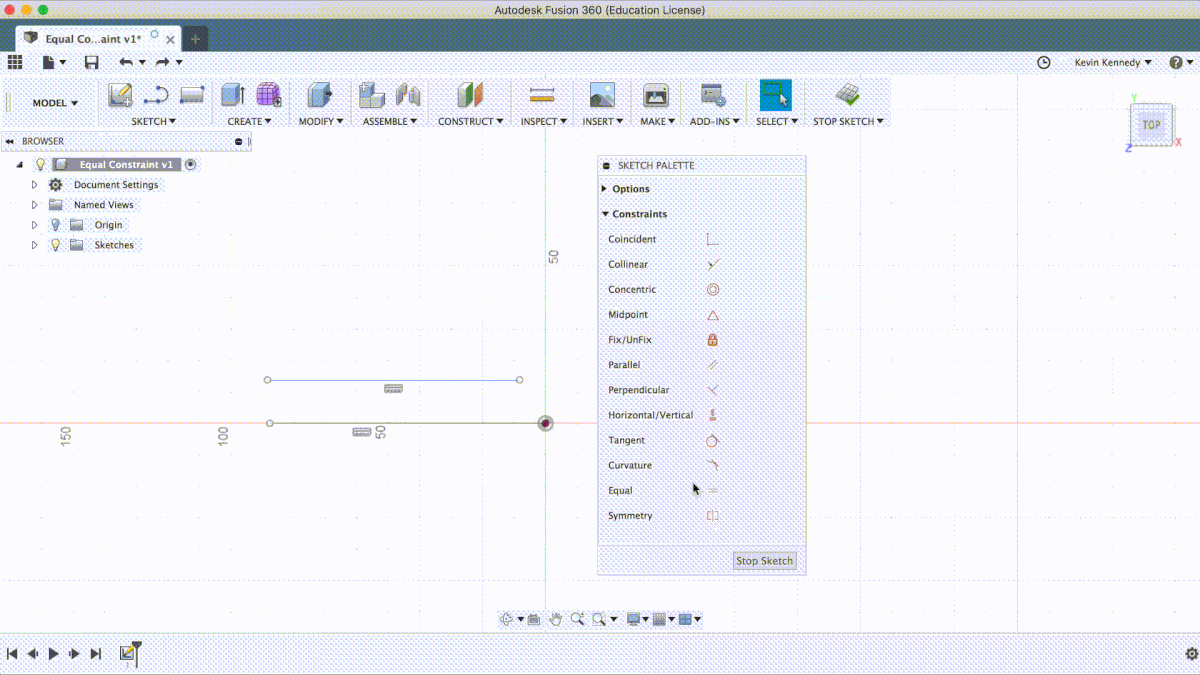The width and height of the screenshot is (1200, 675).
Task: Toggle the Equal Constraint v1 lightbulb visibility
Action: (x=41, y=164)
